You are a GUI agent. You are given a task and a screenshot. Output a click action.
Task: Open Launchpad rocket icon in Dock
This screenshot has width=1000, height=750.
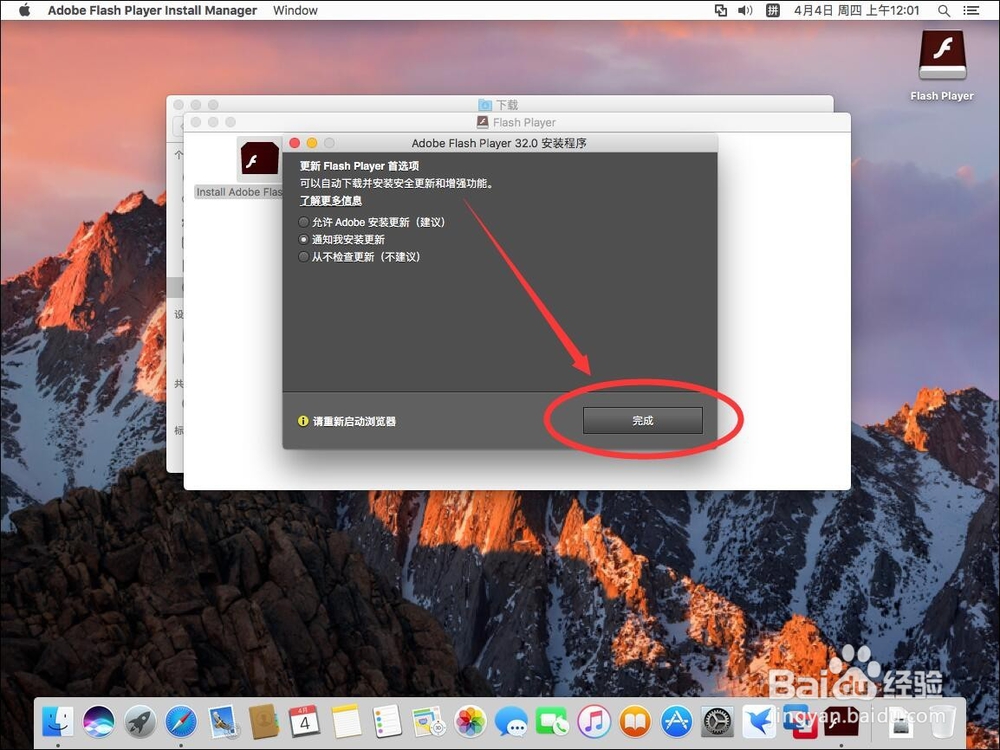(x=140, y=721)
